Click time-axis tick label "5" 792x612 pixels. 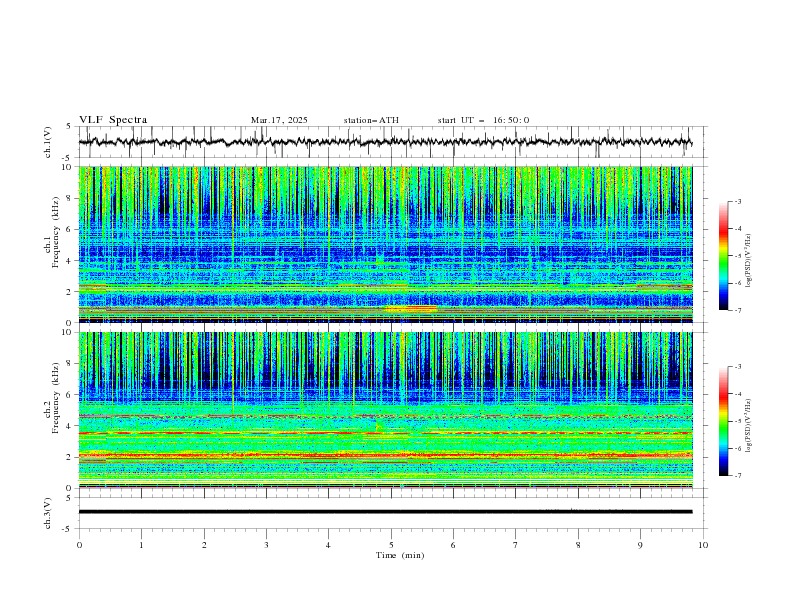391,545
